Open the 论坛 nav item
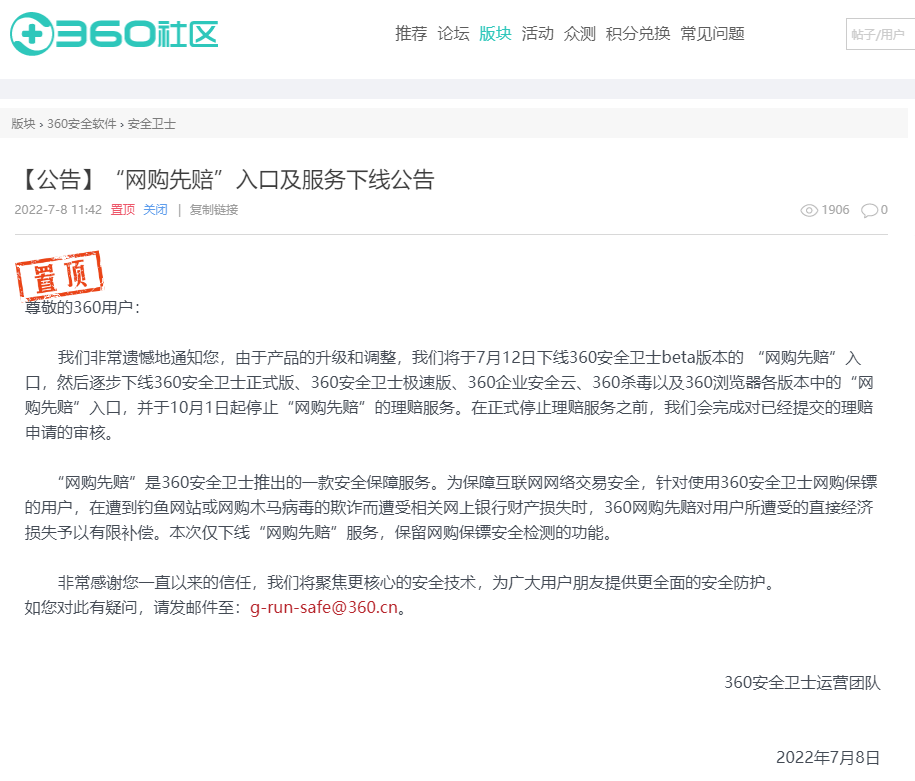This screenshot has width=915, height=781. [453, 34]
